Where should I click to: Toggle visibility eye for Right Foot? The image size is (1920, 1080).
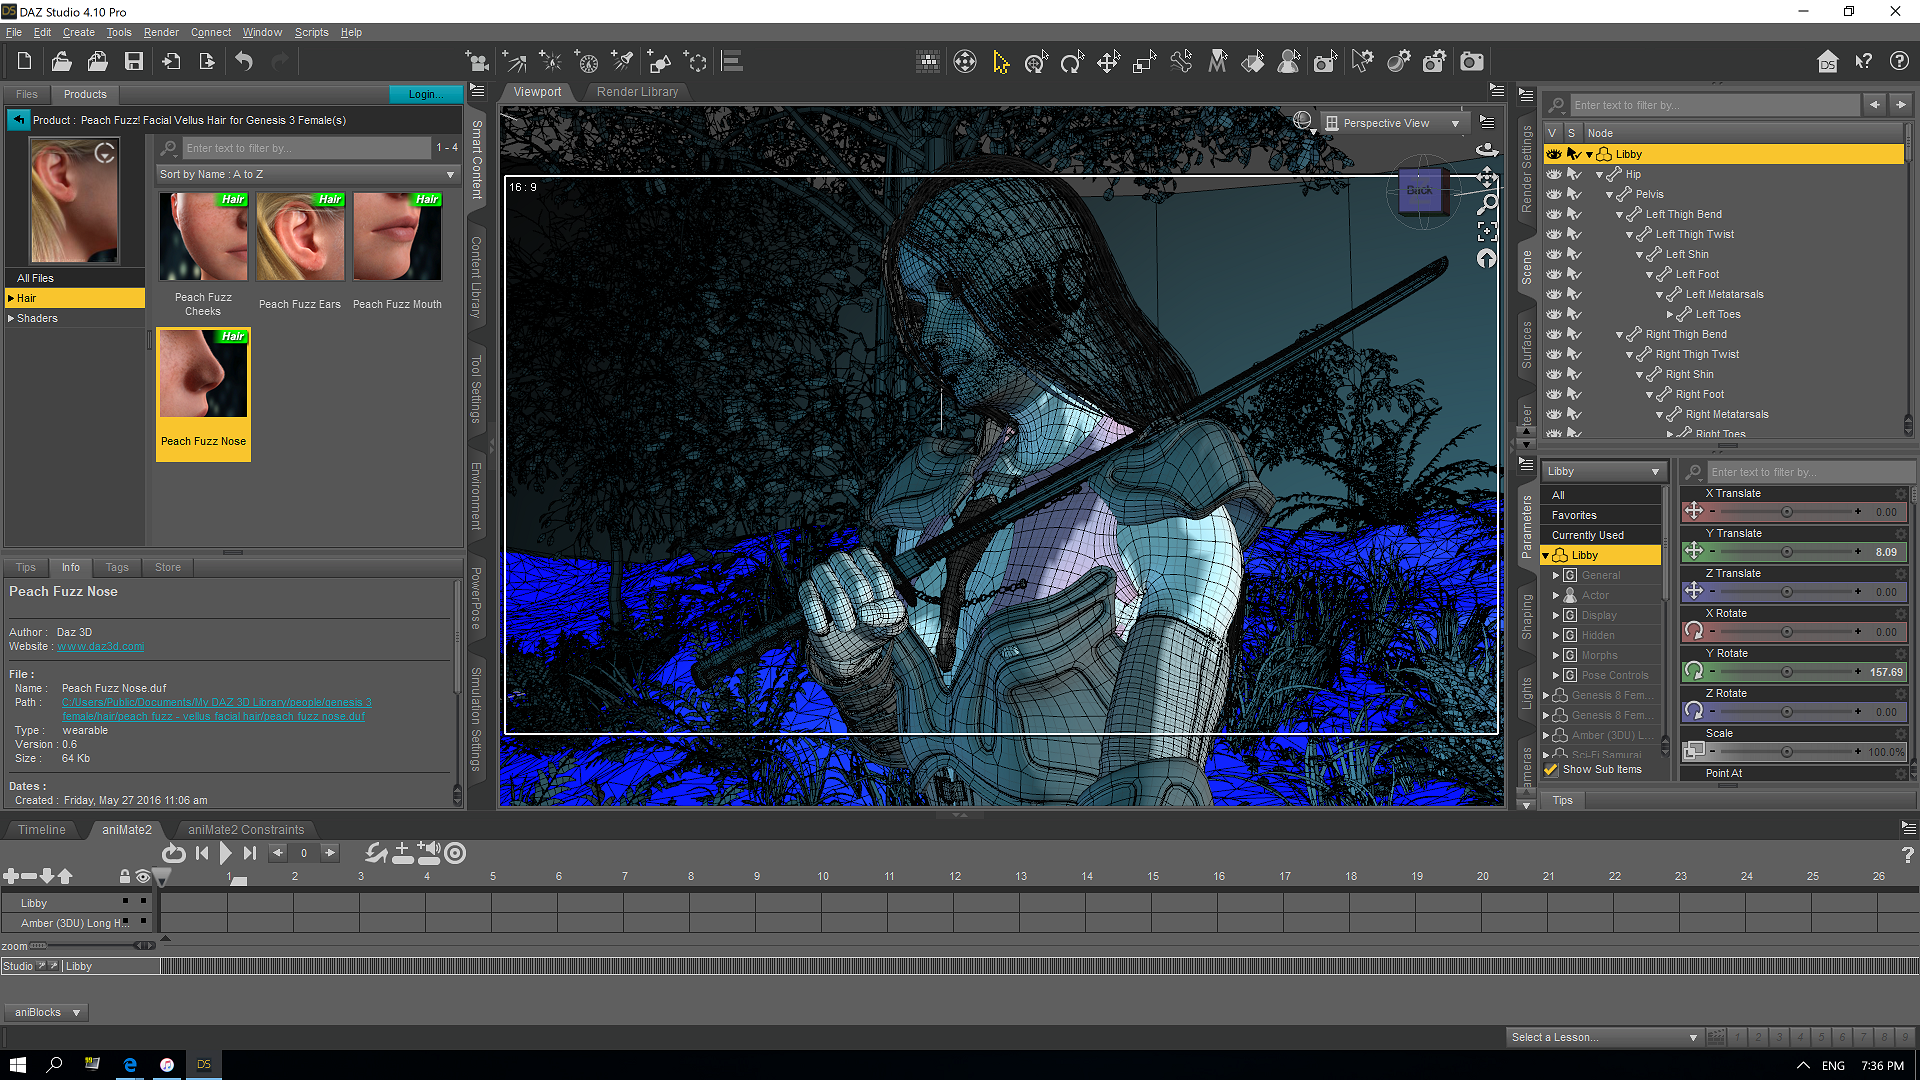click(1553, 394)
